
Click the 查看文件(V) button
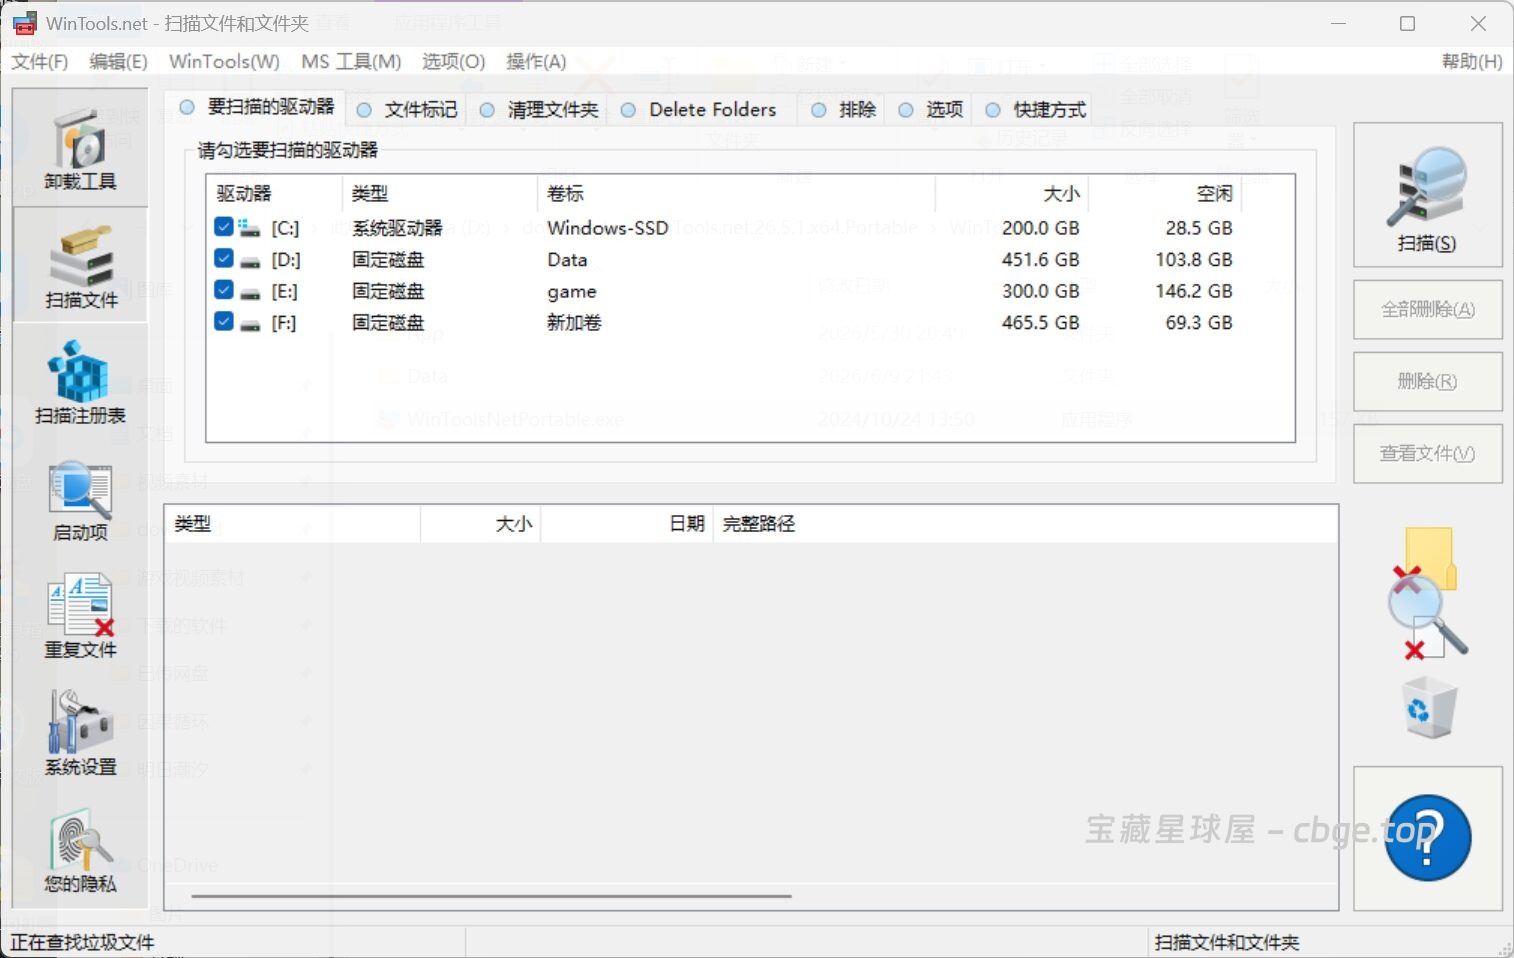pos(1427,454)
